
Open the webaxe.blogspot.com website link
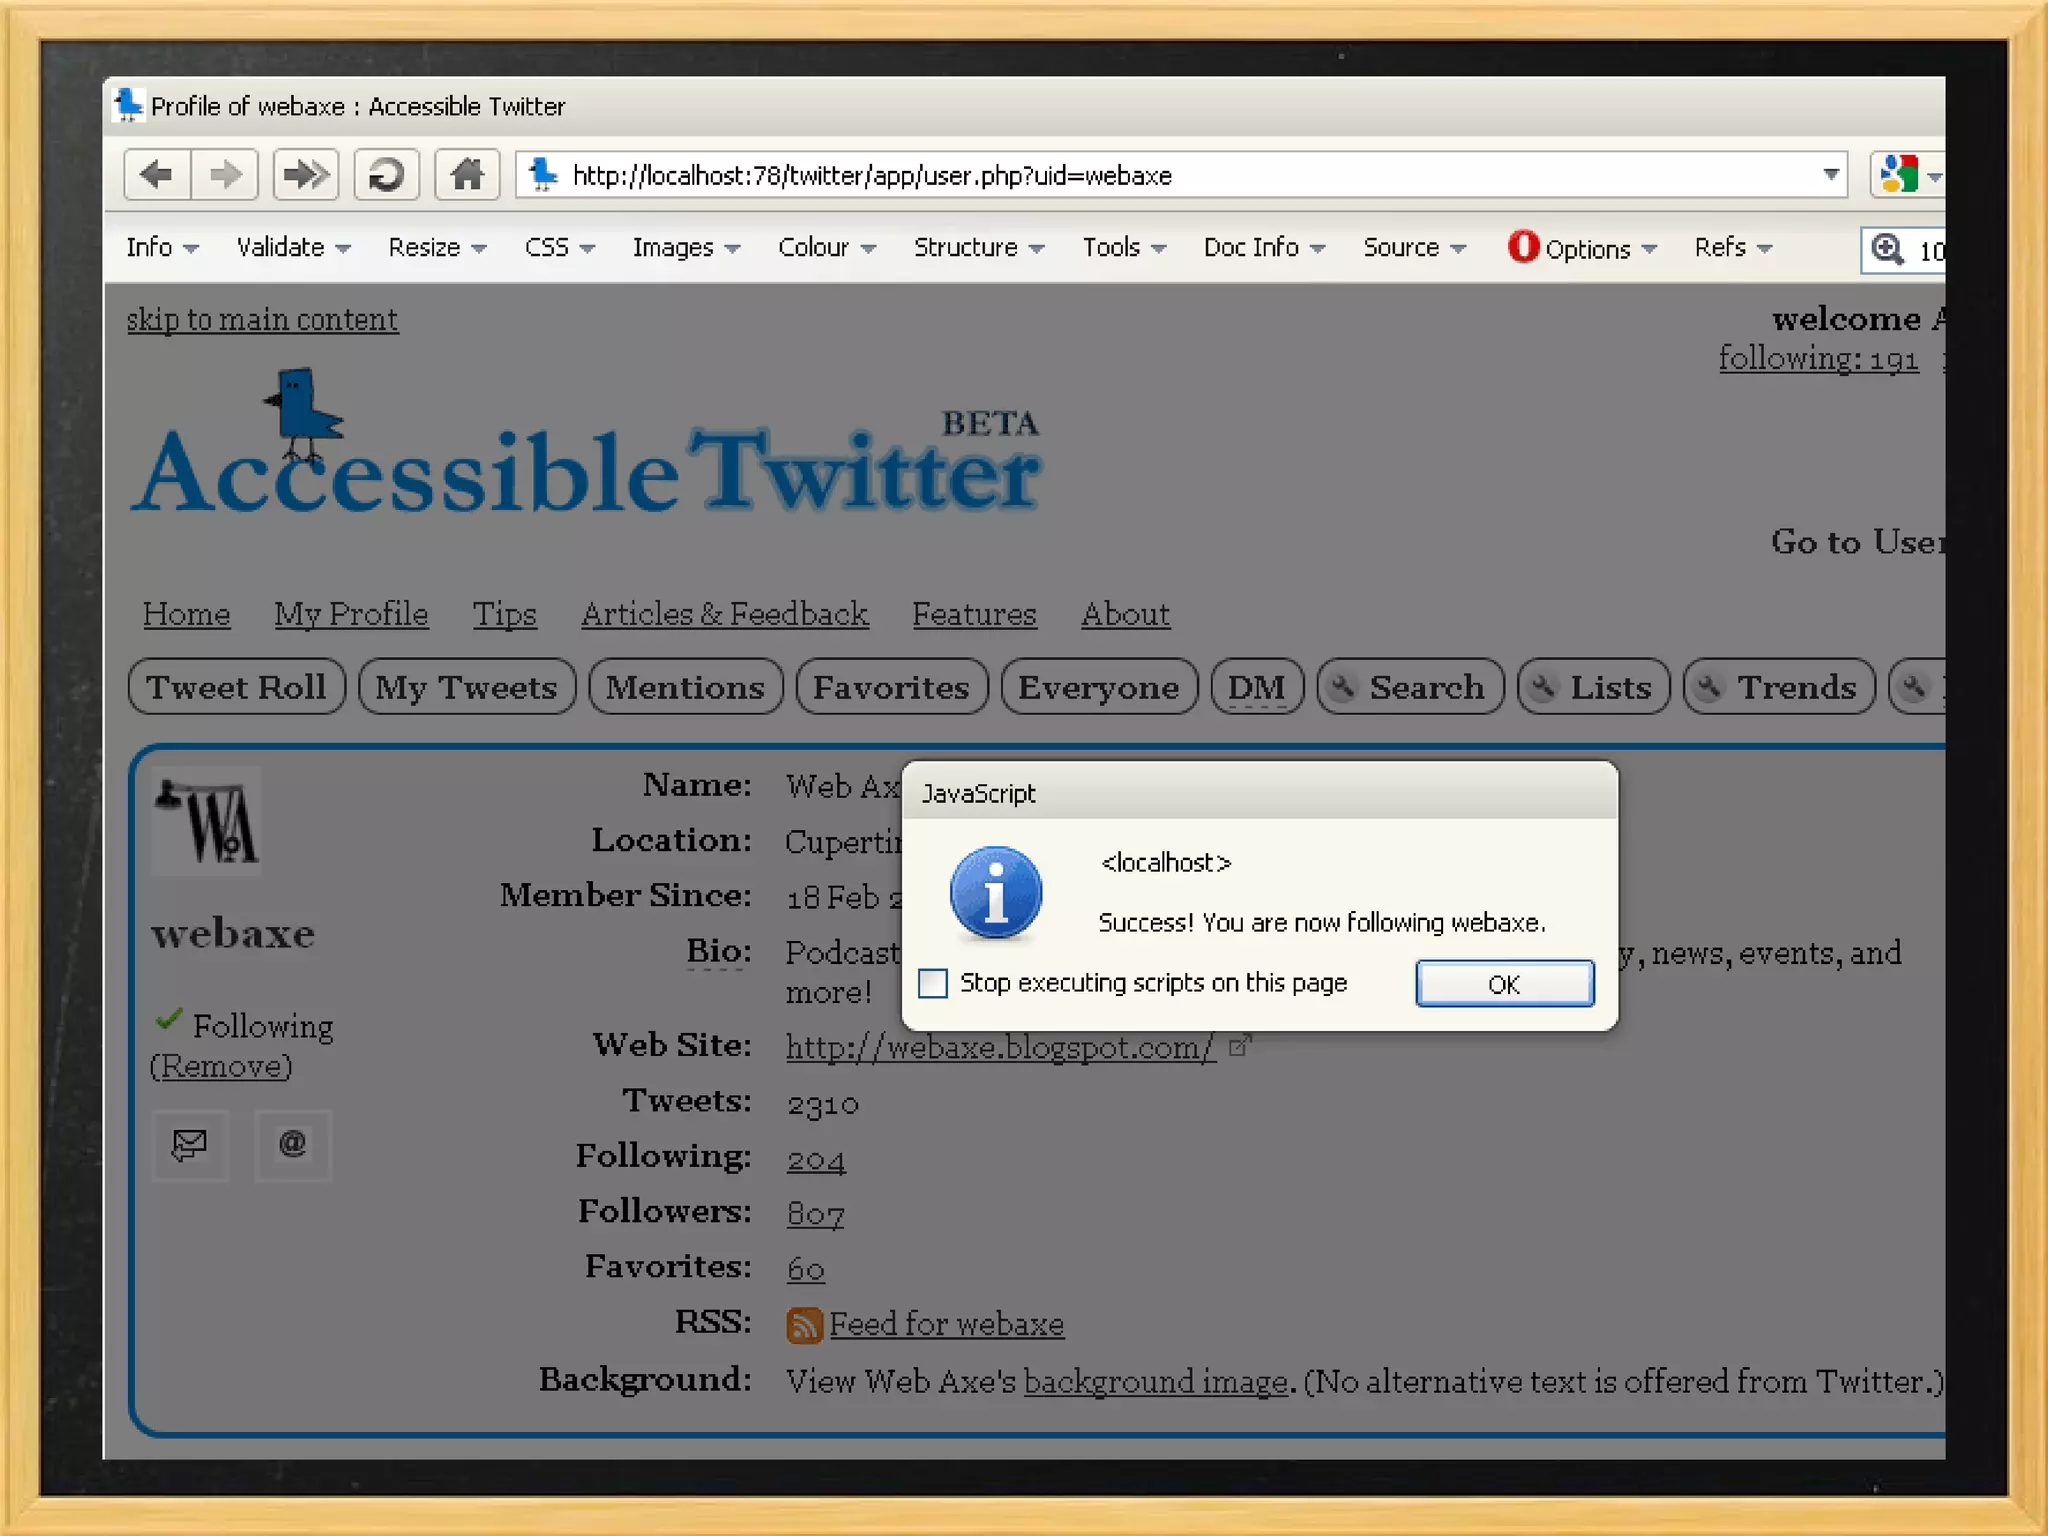click(x=1000, y=1046)
